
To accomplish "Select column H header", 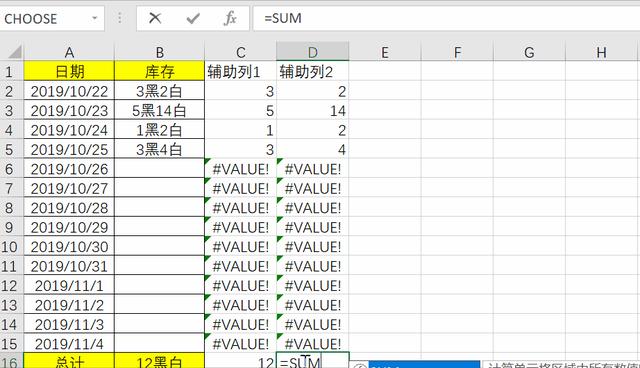I will click(601, 52).
